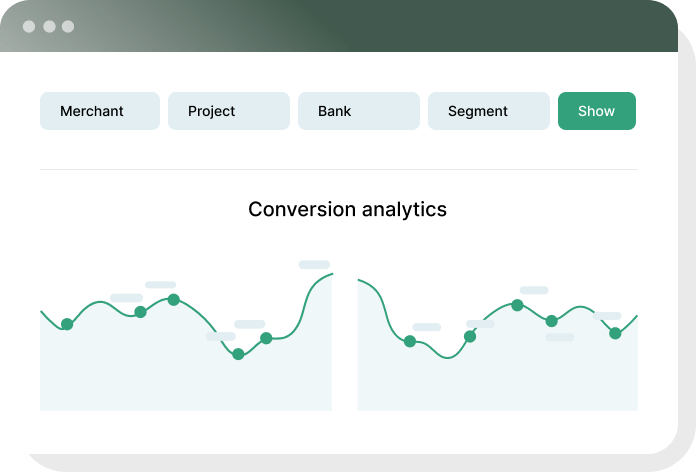The width and height of the screenshot is (696, 472).
Task: Click the rightmost data point on right chart
Action: coord(615,333)
